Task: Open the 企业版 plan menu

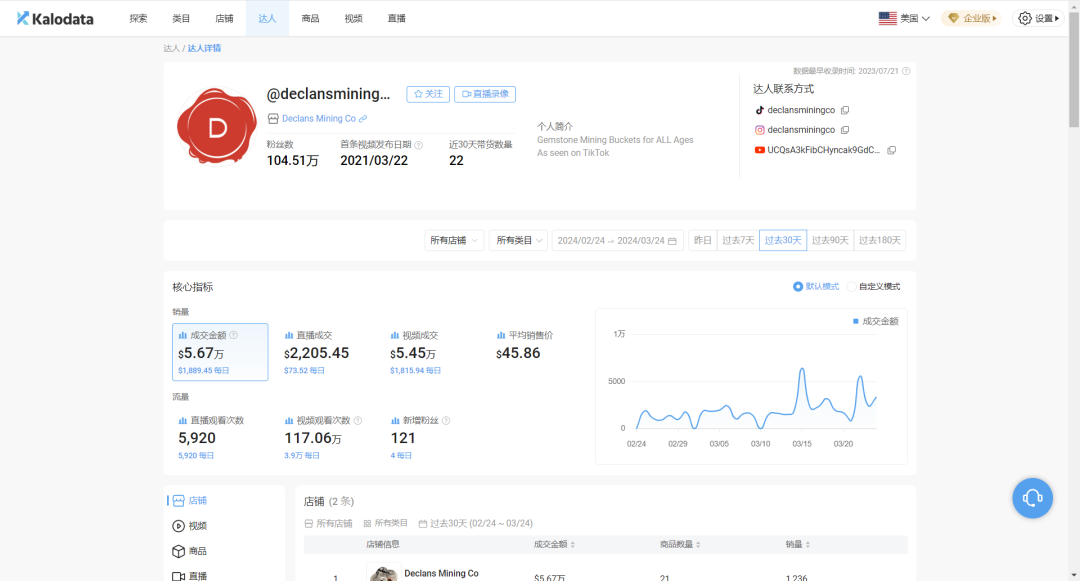Action: (x=972, y=19)
